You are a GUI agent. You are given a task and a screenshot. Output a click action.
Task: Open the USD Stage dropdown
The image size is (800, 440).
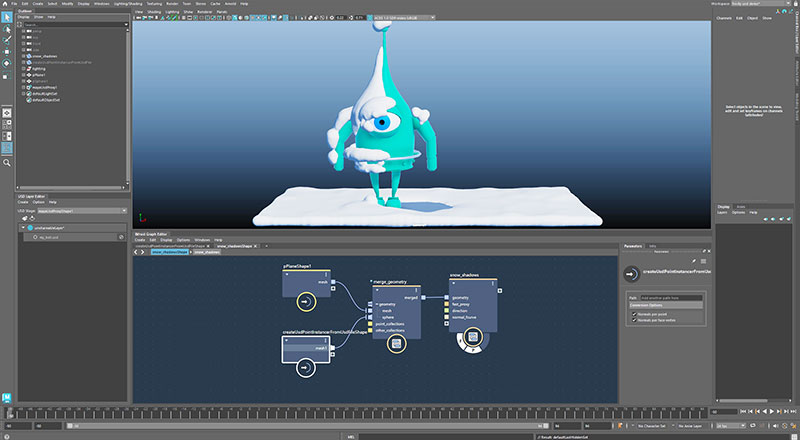click(82, 211)
